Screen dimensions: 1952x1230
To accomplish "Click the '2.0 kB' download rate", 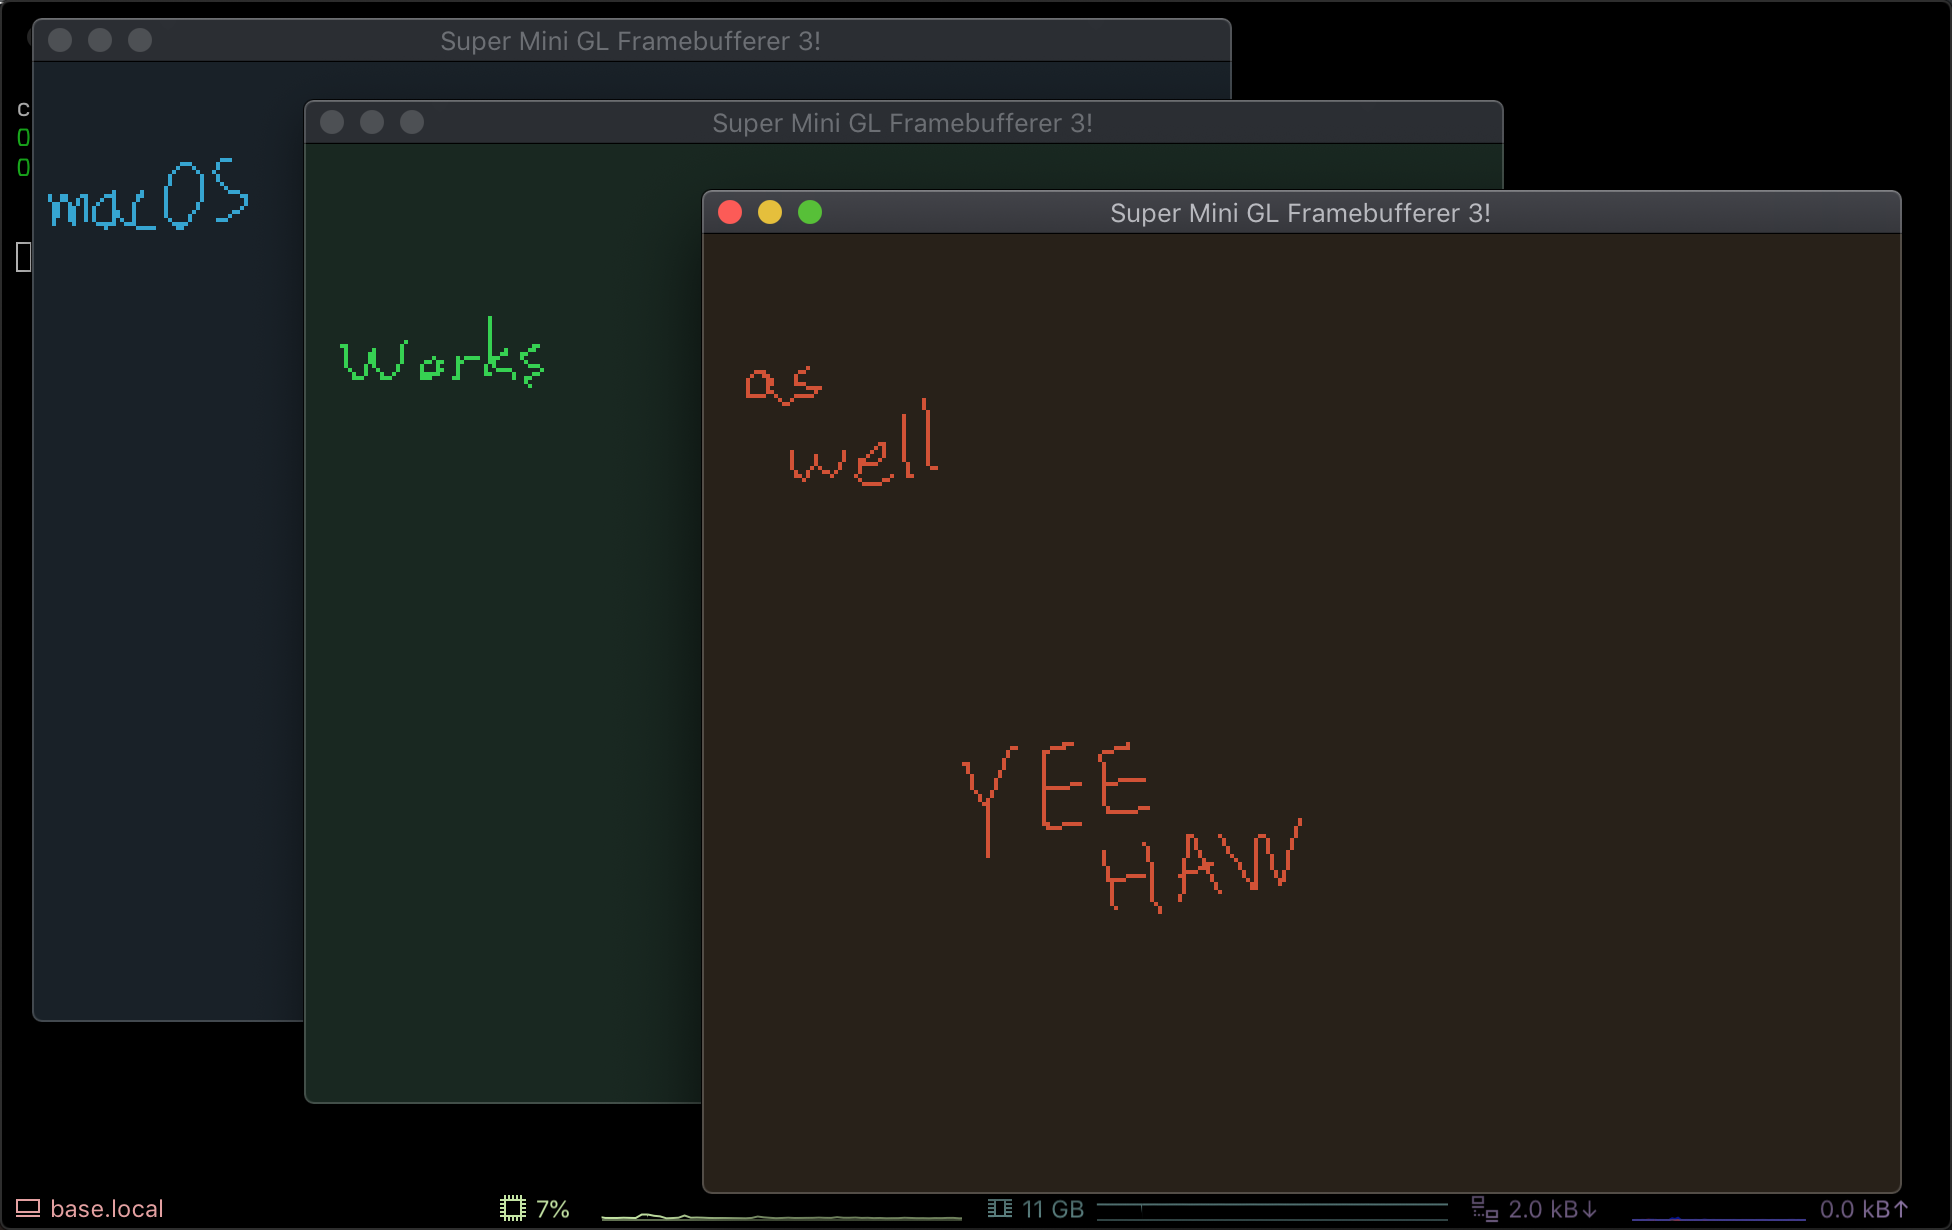I will click(1553, 1209).
